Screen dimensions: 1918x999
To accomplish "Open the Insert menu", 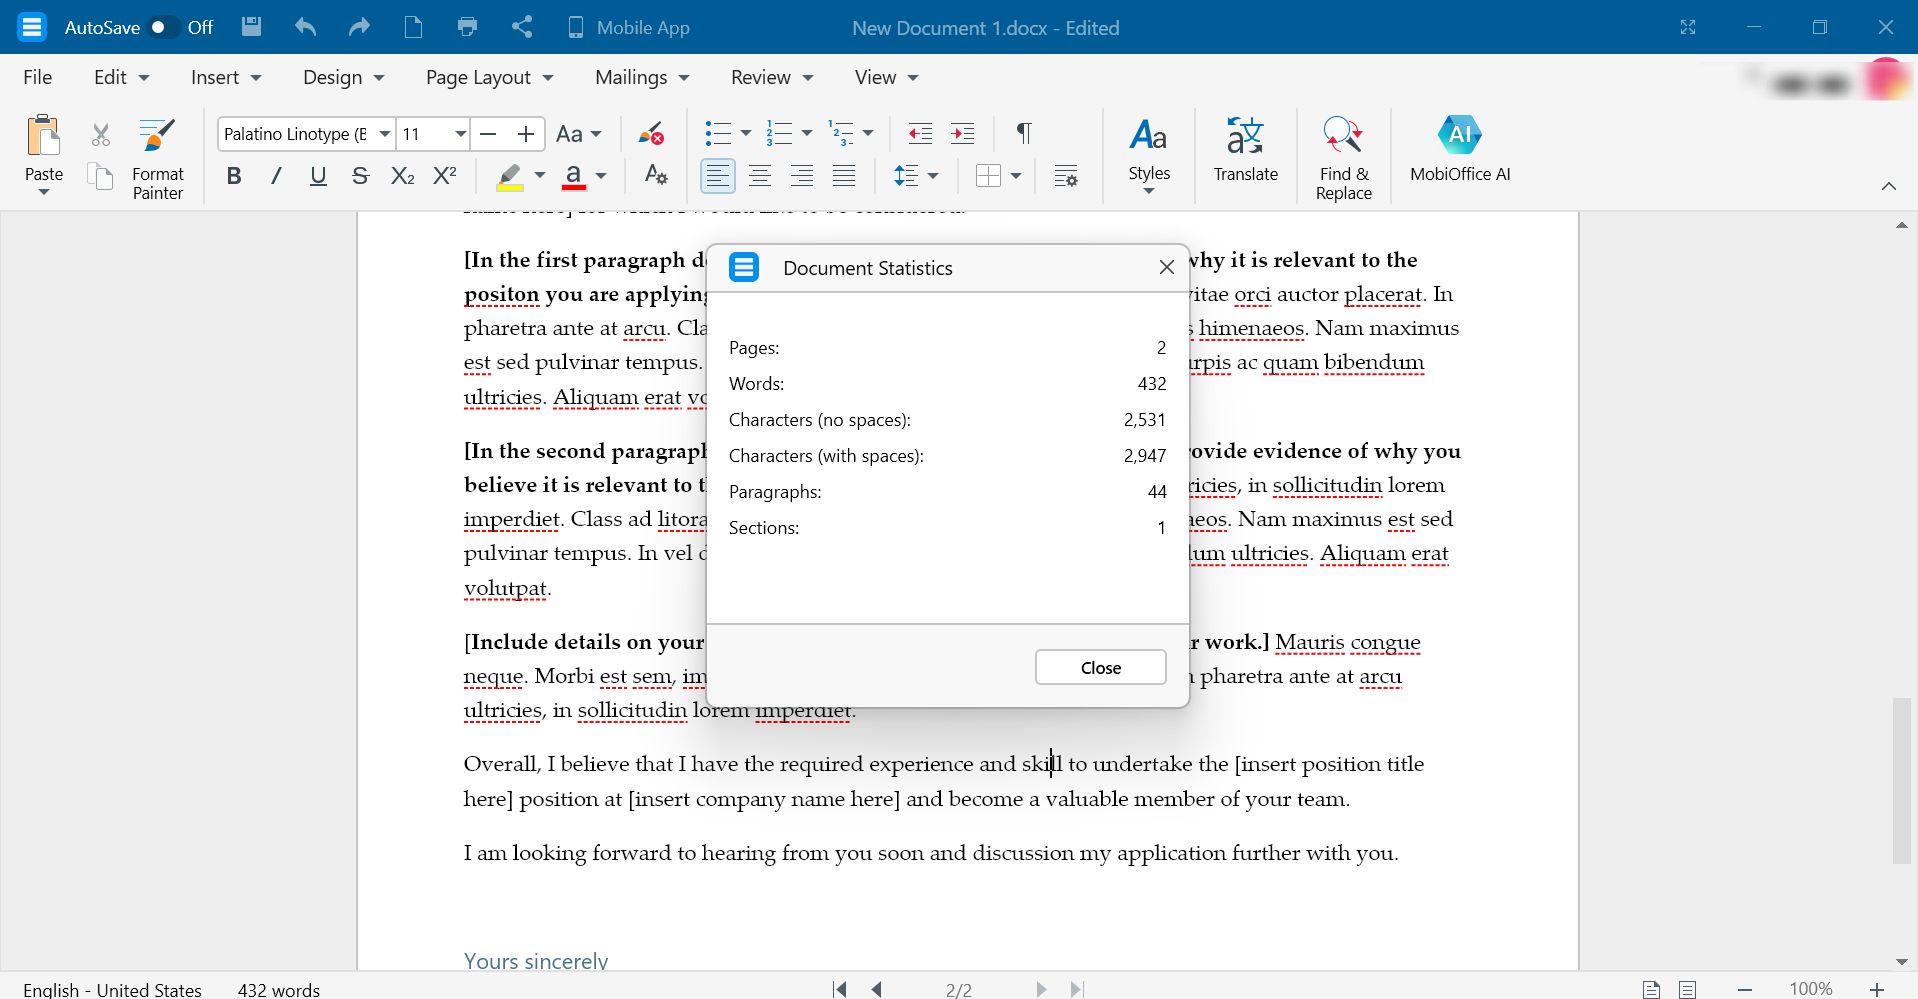I will (226, 77).
